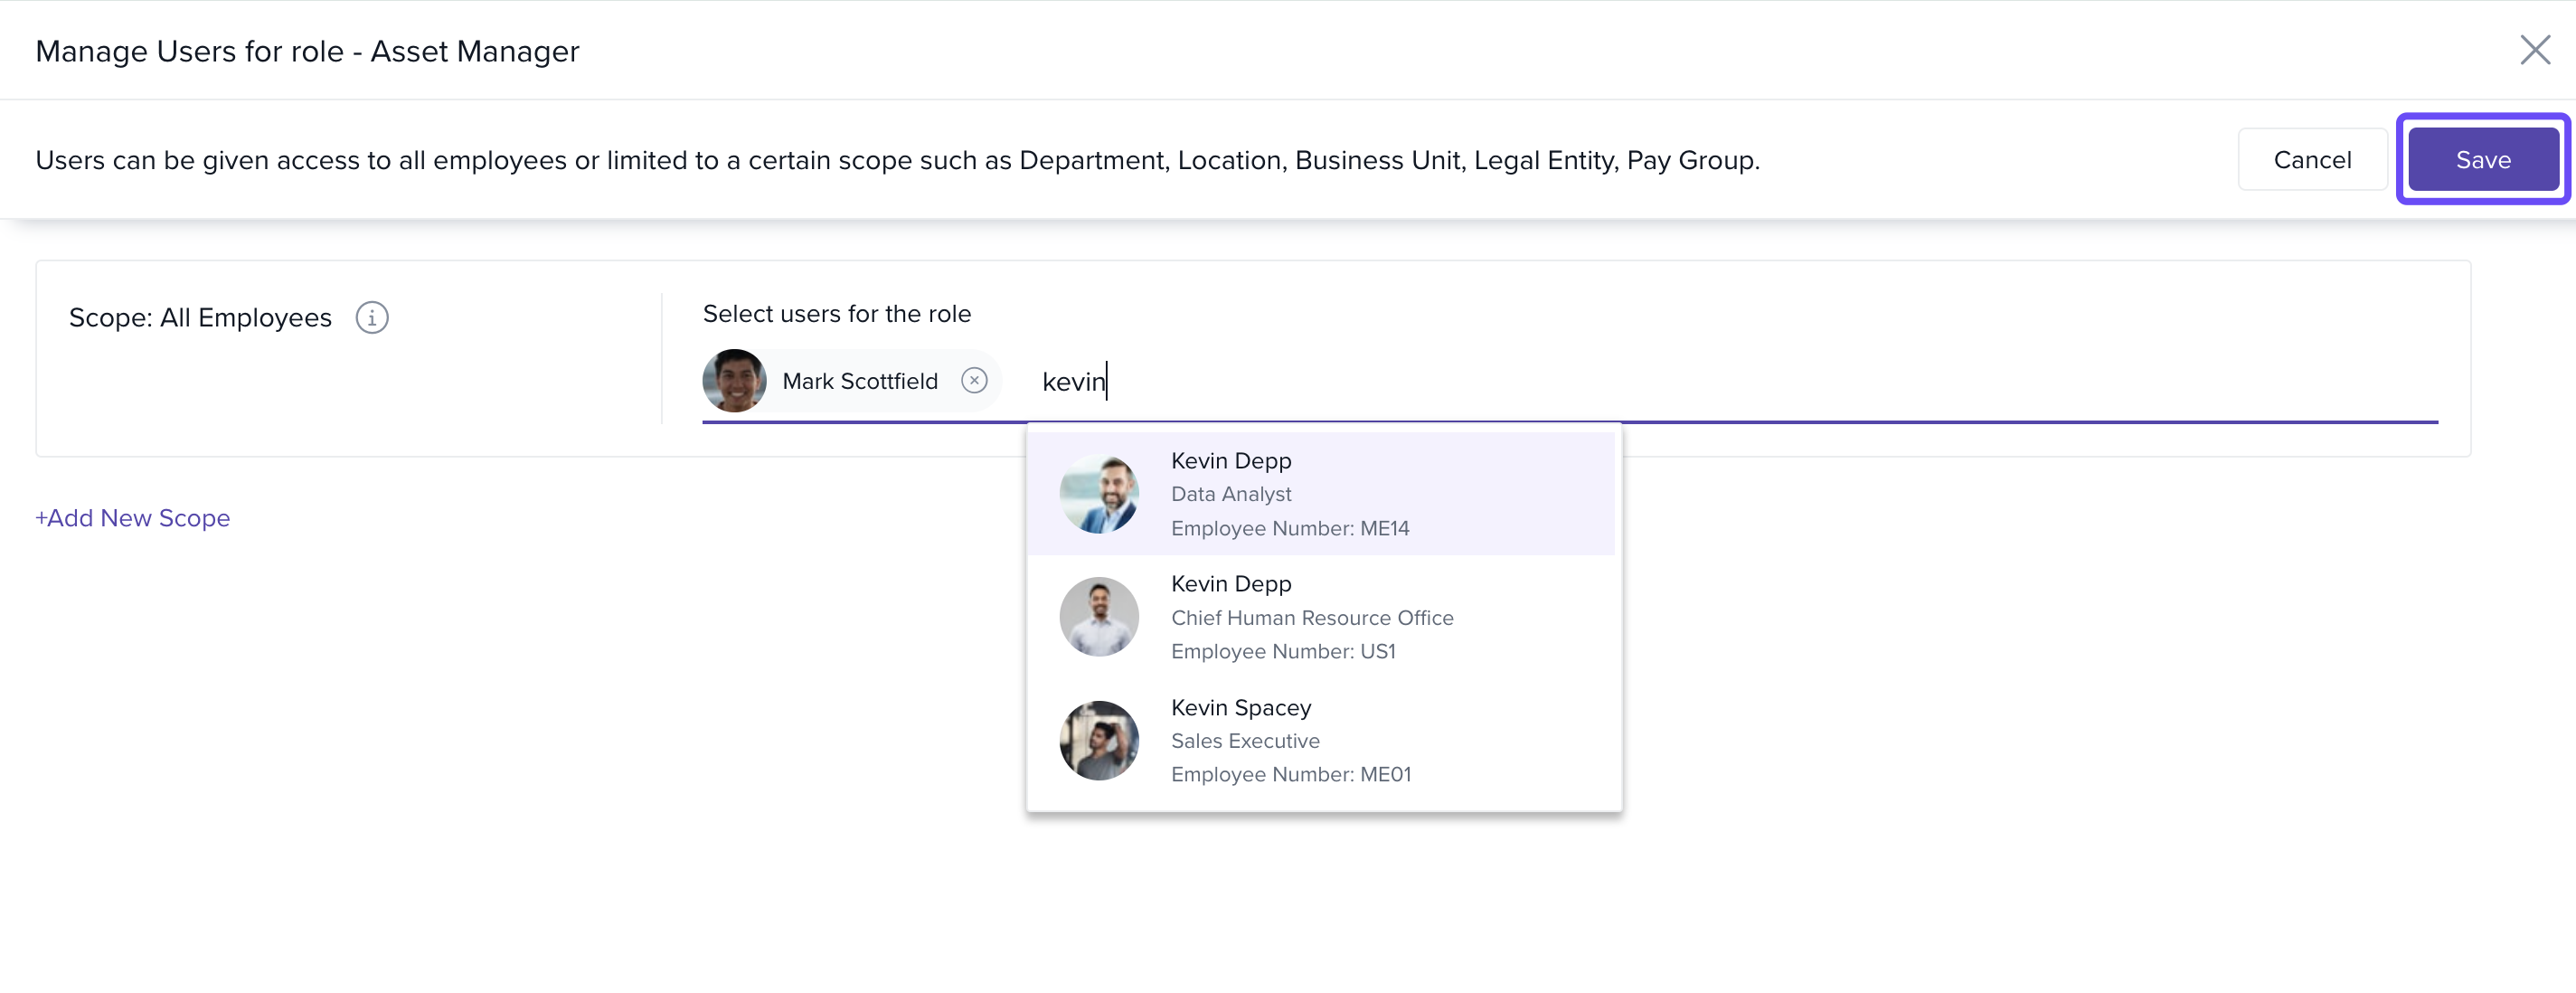This screenshot has height=993, width=2576.
Task: Click the Select users for the role label
Action: point(836,314)
